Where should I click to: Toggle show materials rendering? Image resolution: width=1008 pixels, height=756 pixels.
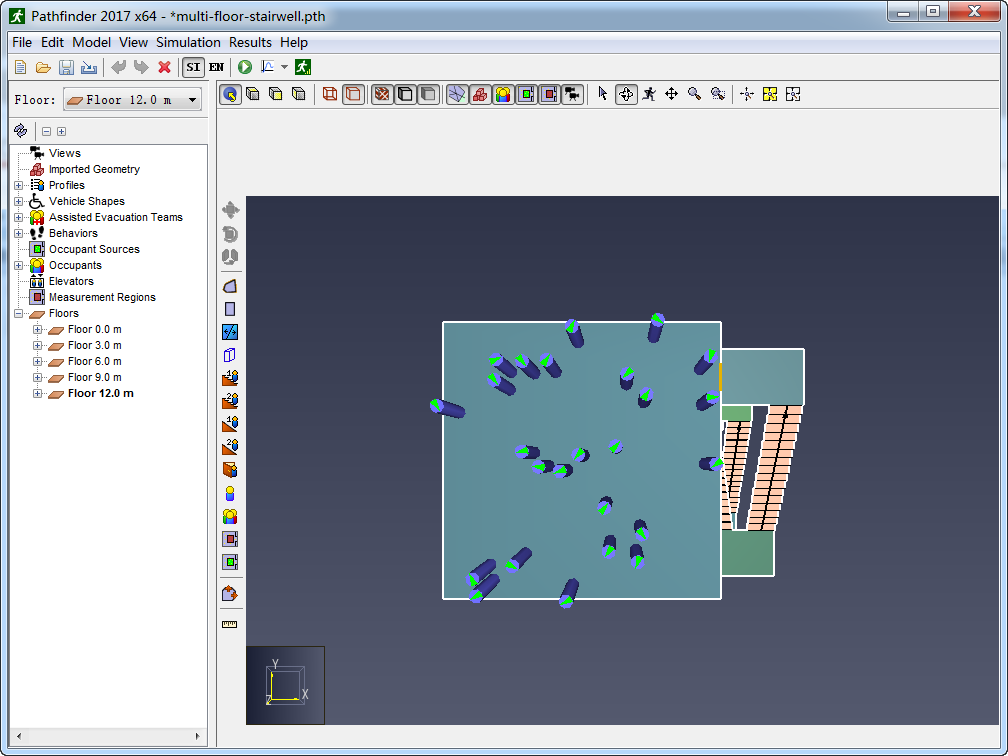click(x=382, y=94)
